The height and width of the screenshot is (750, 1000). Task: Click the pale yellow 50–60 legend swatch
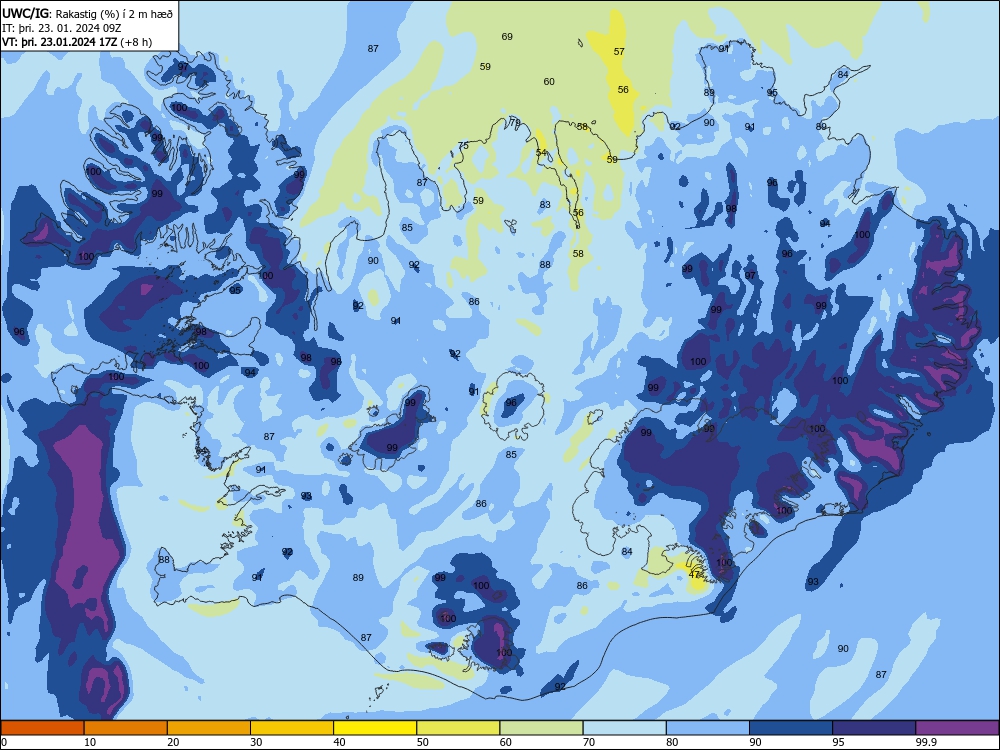[459, 728]
